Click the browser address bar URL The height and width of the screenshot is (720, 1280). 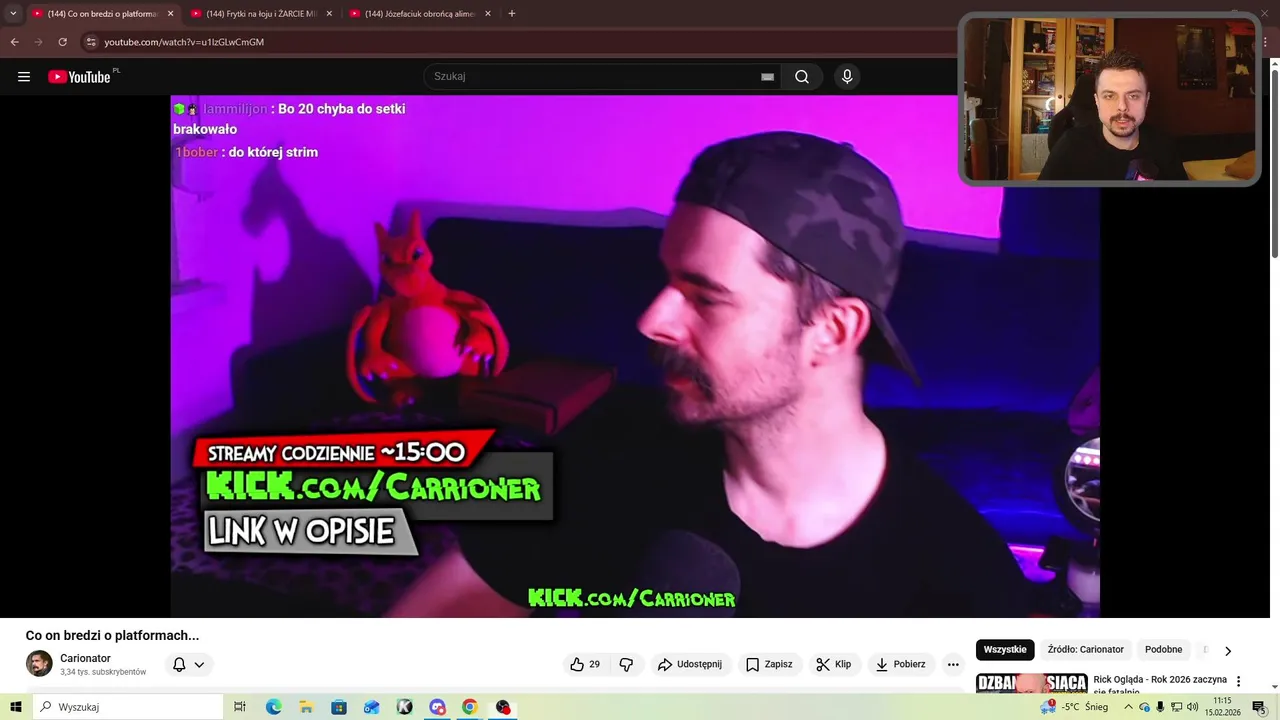pyautogui.click(x=184, y=42)
